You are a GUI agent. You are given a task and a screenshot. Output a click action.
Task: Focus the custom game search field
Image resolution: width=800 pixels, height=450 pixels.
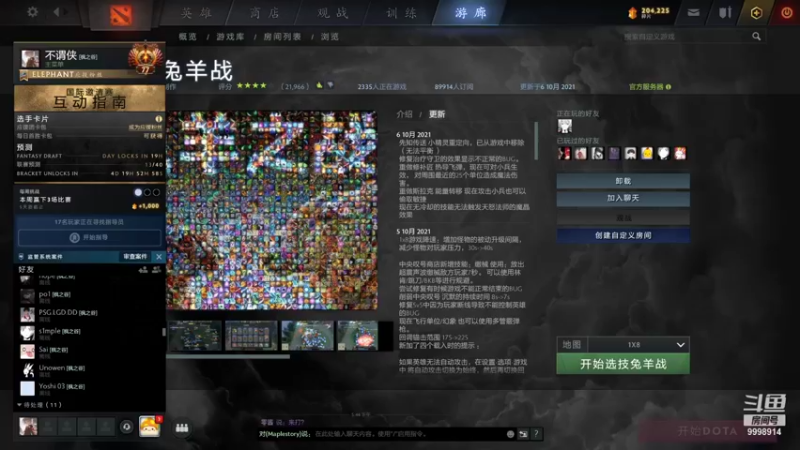(x=685, y=37)
